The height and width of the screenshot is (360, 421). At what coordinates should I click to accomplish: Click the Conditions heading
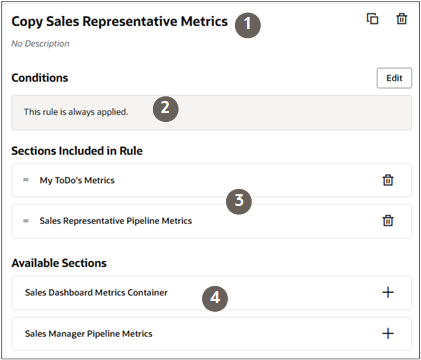click(x=40, y=78)
